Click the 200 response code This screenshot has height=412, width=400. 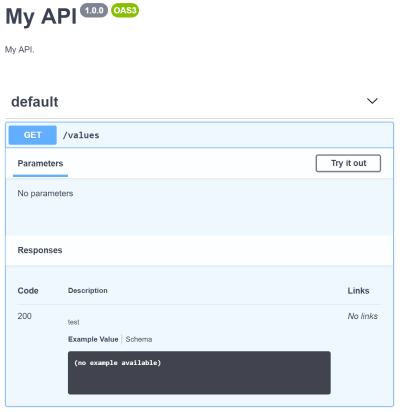coord(24,316)
